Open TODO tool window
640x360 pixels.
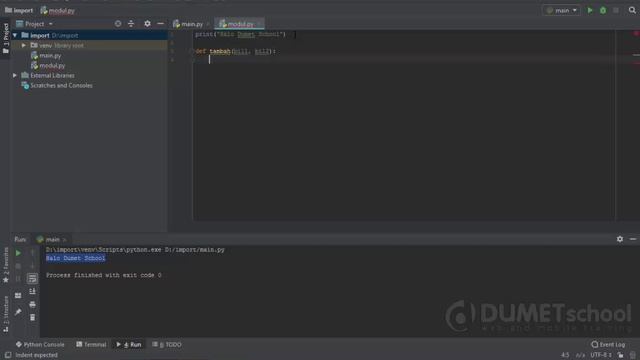point(167,344)
